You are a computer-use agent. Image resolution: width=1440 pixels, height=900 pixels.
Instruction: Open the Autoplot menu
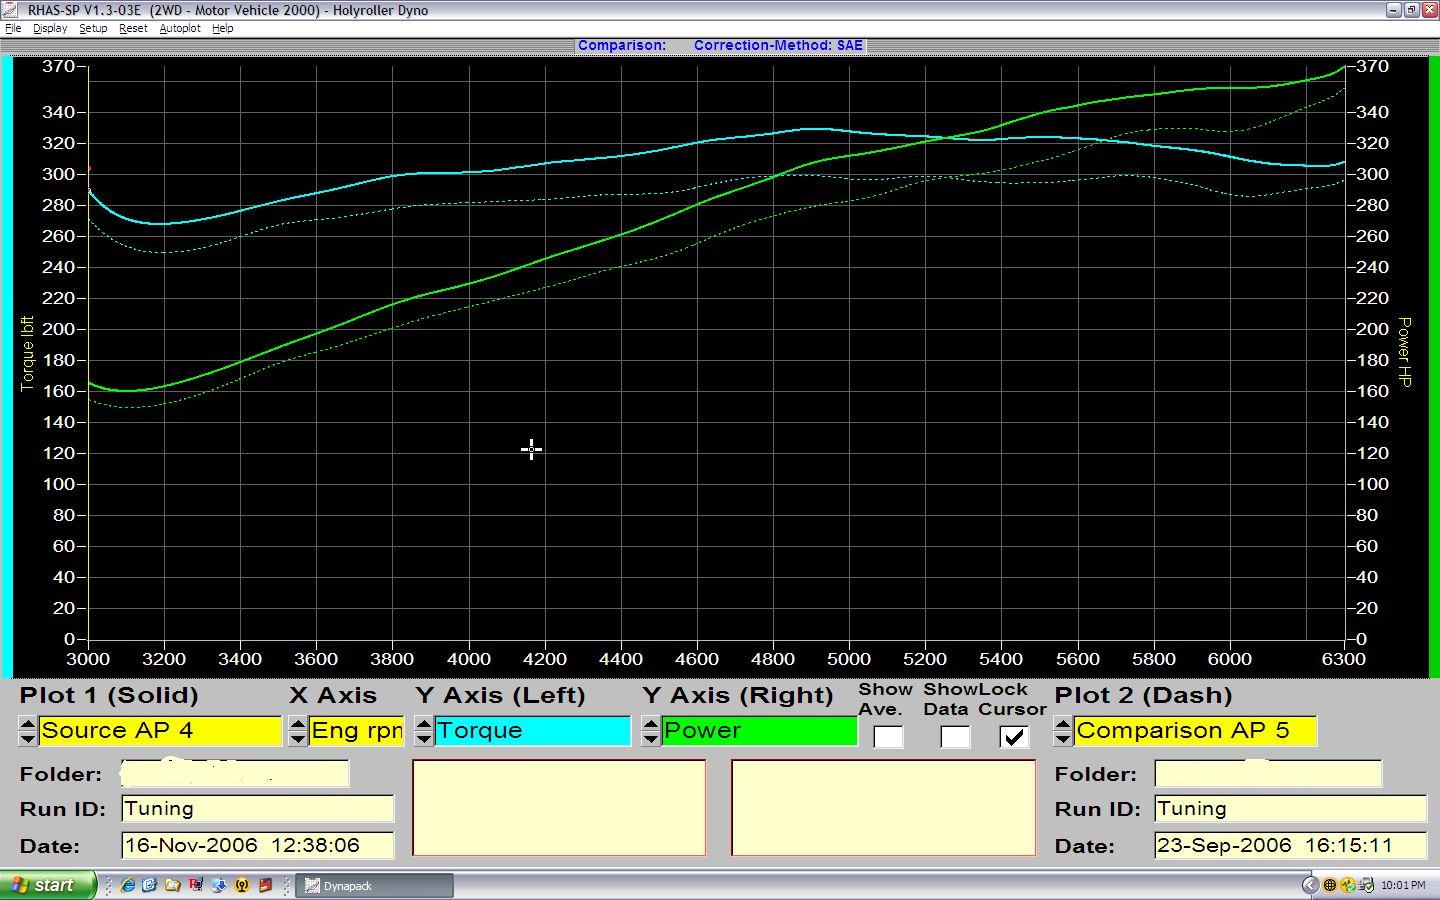pyautogui.click(x=180, y=28)
